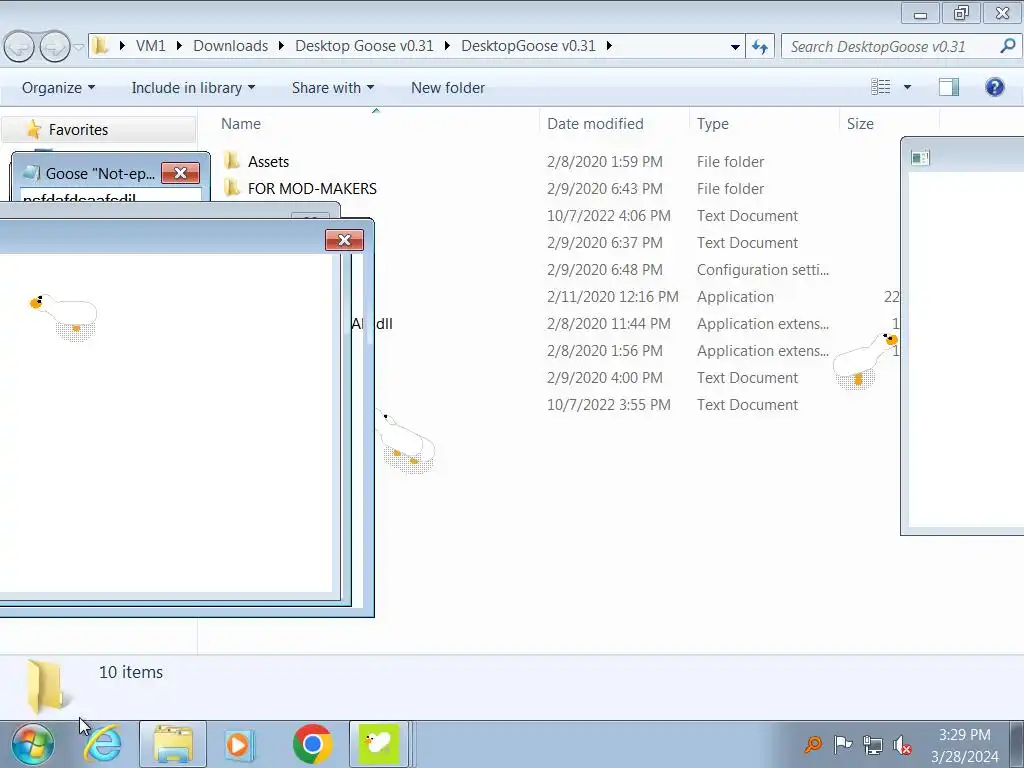The height and width of the screenshot is (768, 1024).
Task: Click the goose near Application extension rows
Action: coord(866,361)
